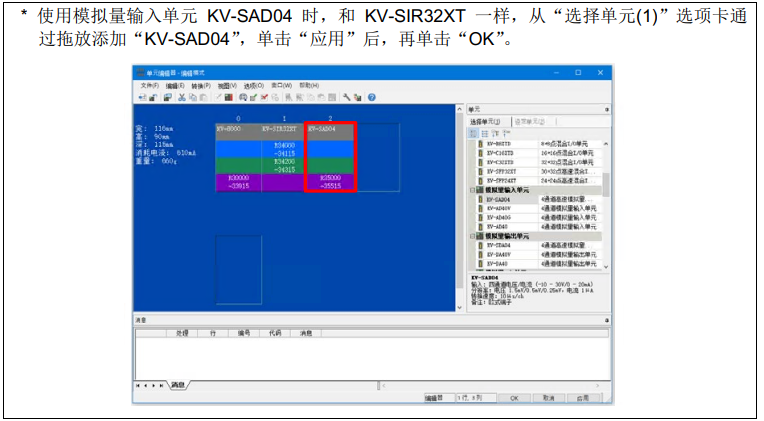Click the blue Help question mark icon
The image size is (764, 421).
(372, 97)
